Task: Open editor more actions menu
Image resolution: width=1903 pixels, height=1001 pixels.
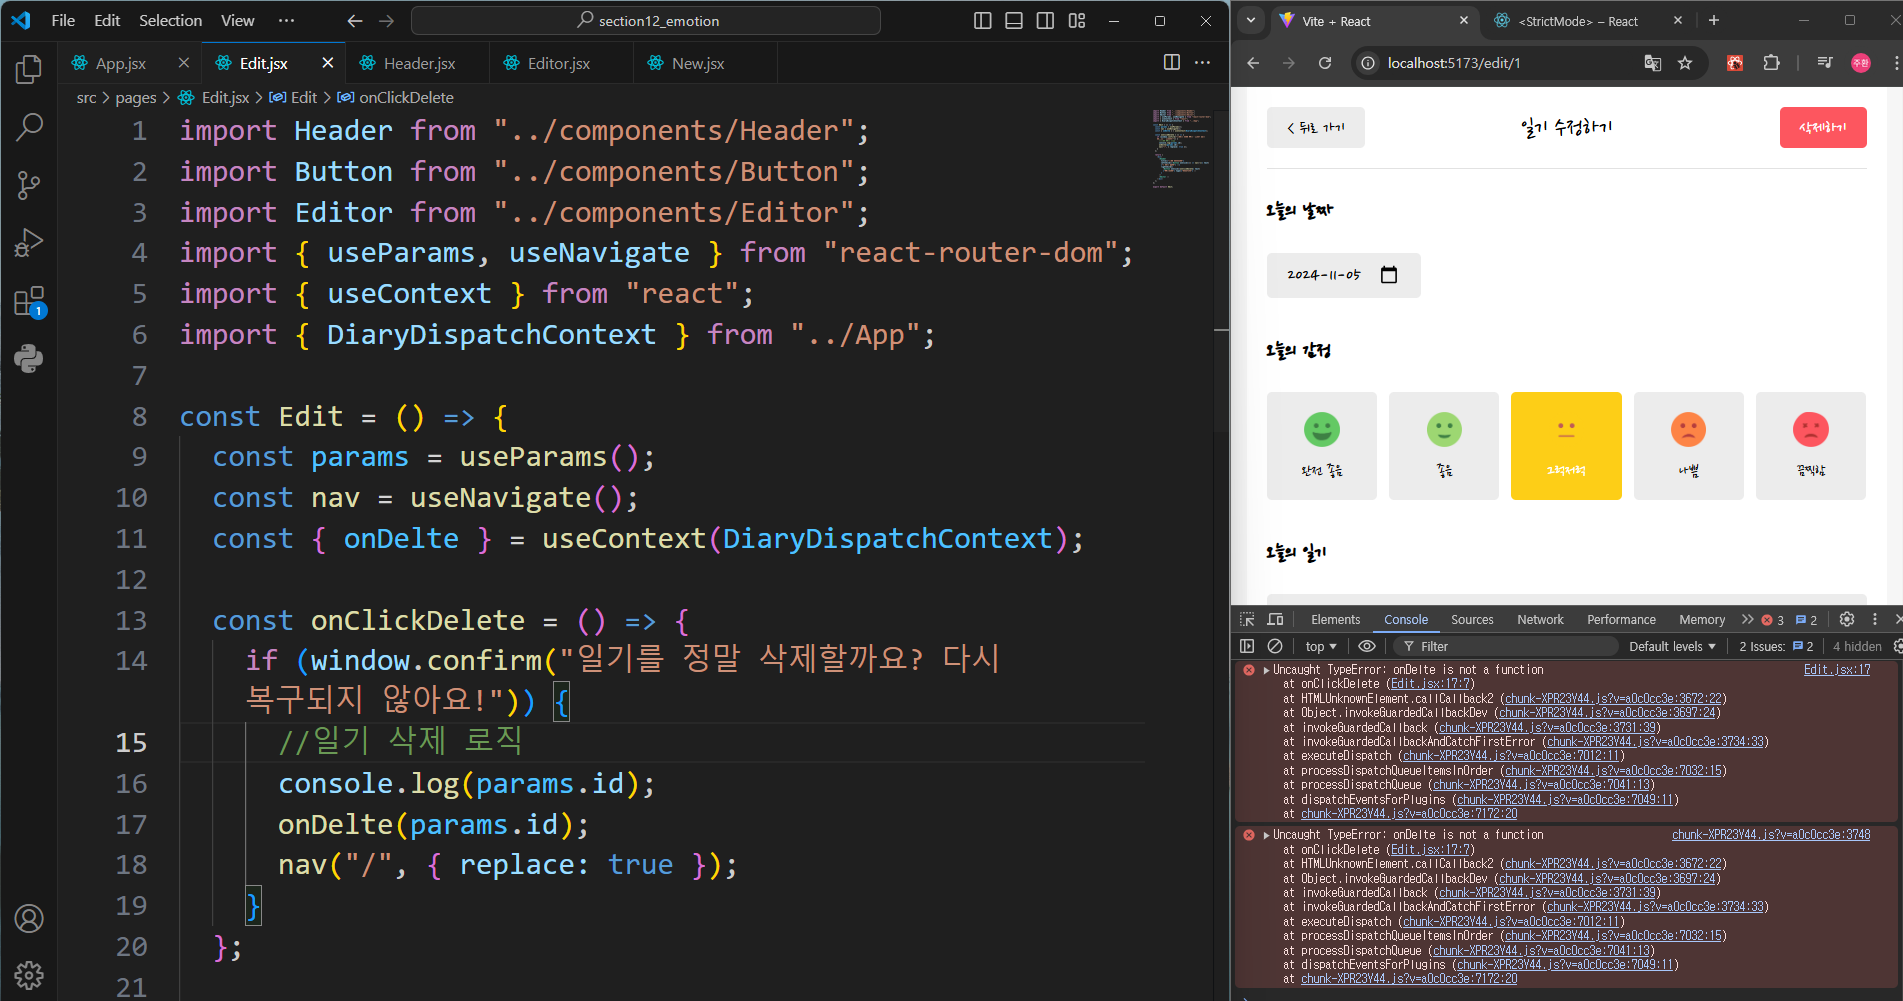Action: [1203, 62]
